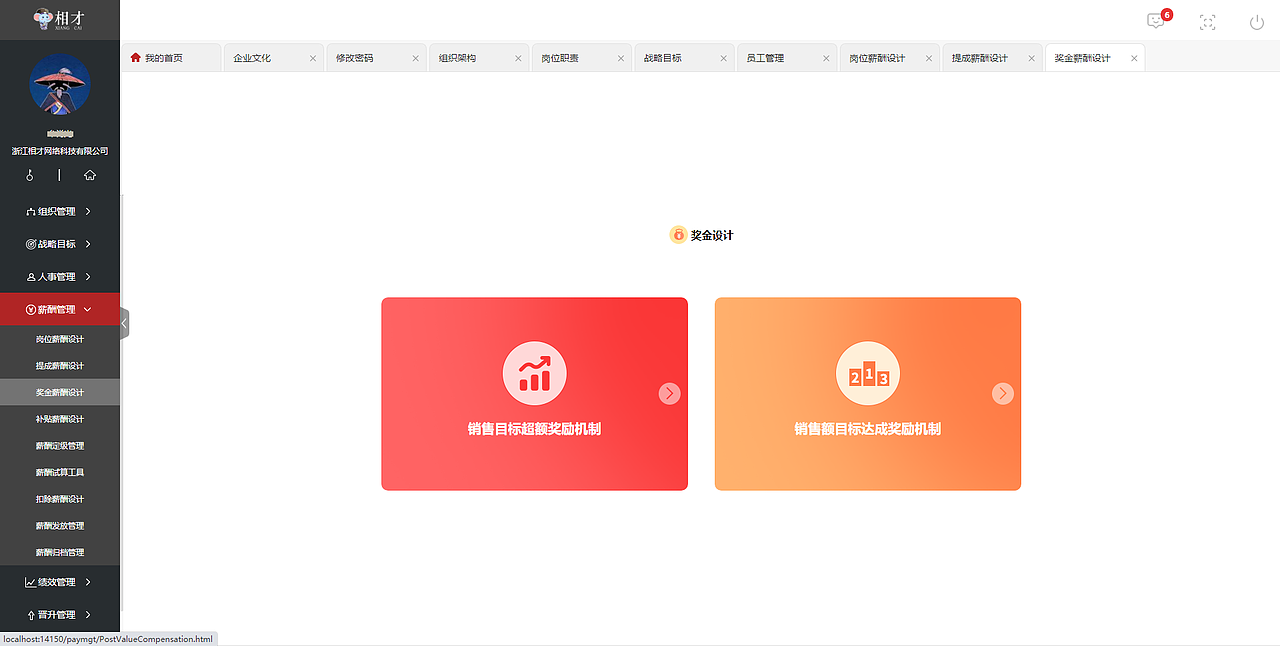Expand the 绩效管理 menu
Screen dimensions: 1280x646
[60, 582]
